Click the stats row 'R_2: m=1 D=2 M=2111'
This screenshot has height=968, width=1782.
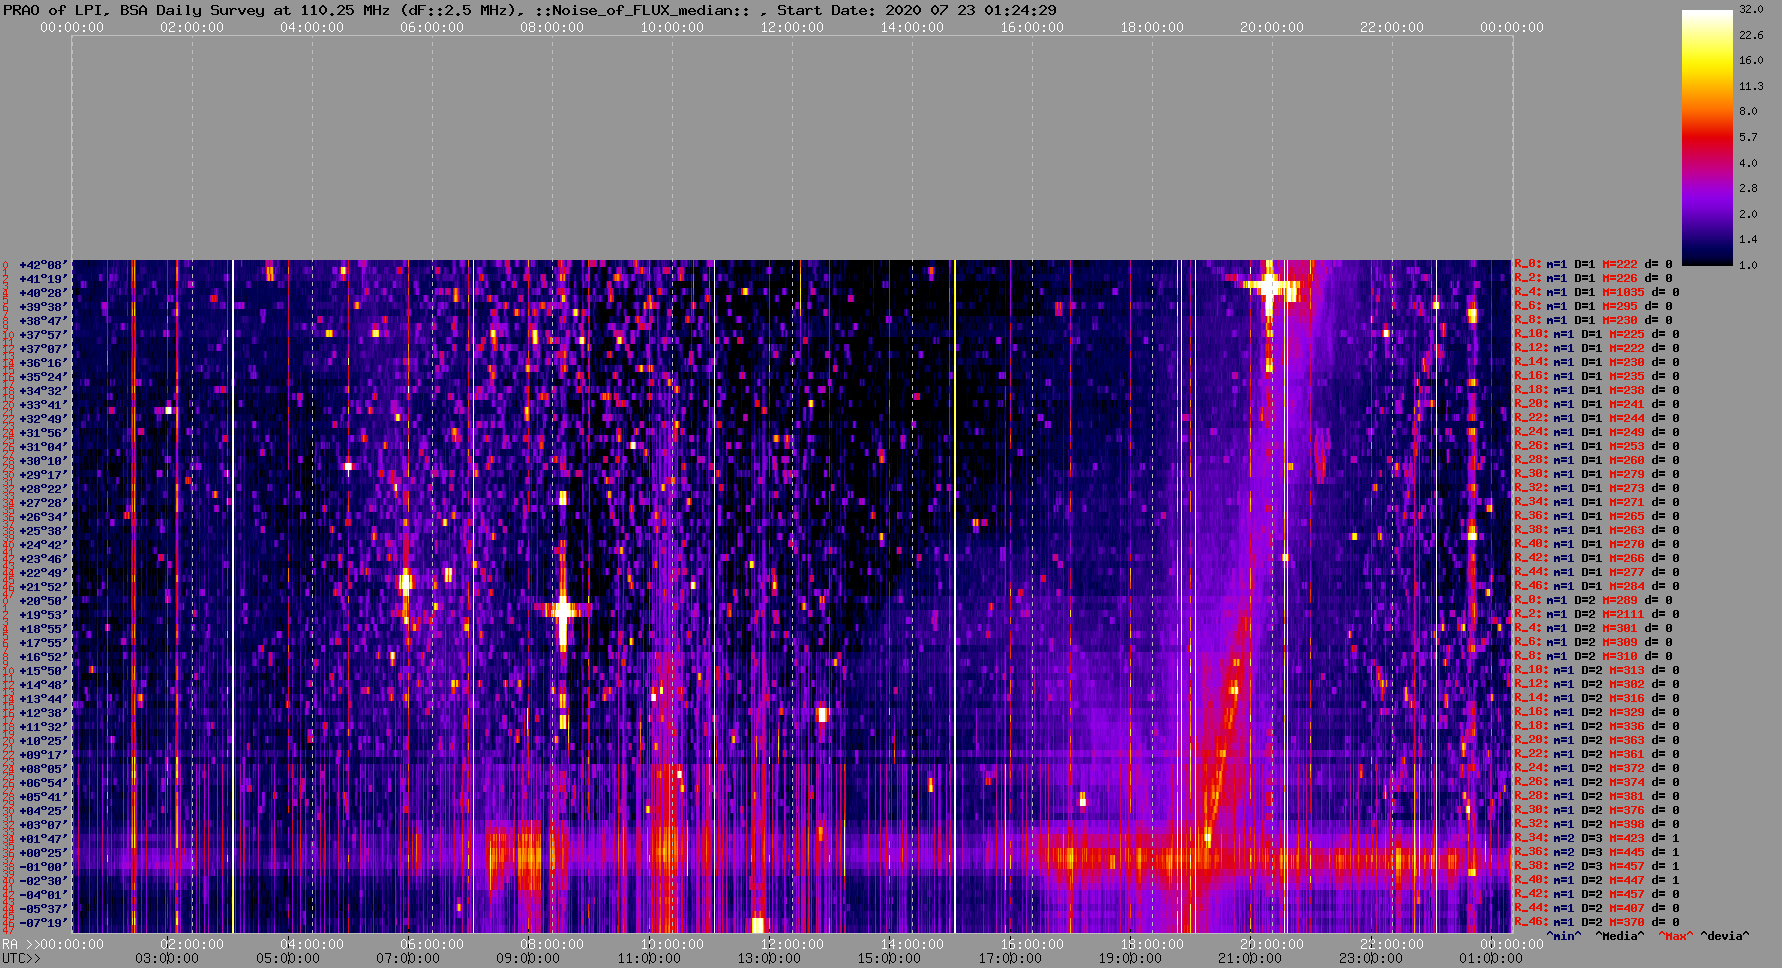[x=1579, y=615]
